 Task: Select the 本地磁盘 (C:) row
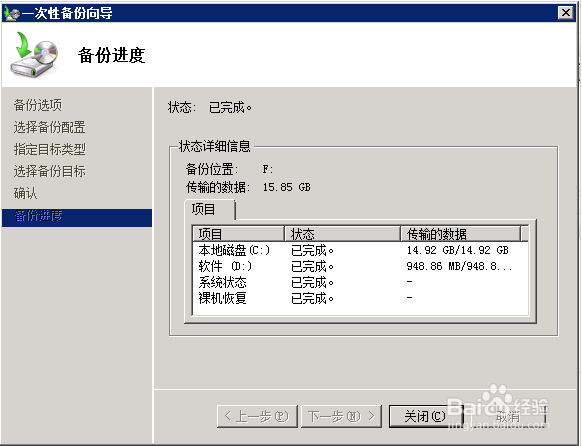360,250
